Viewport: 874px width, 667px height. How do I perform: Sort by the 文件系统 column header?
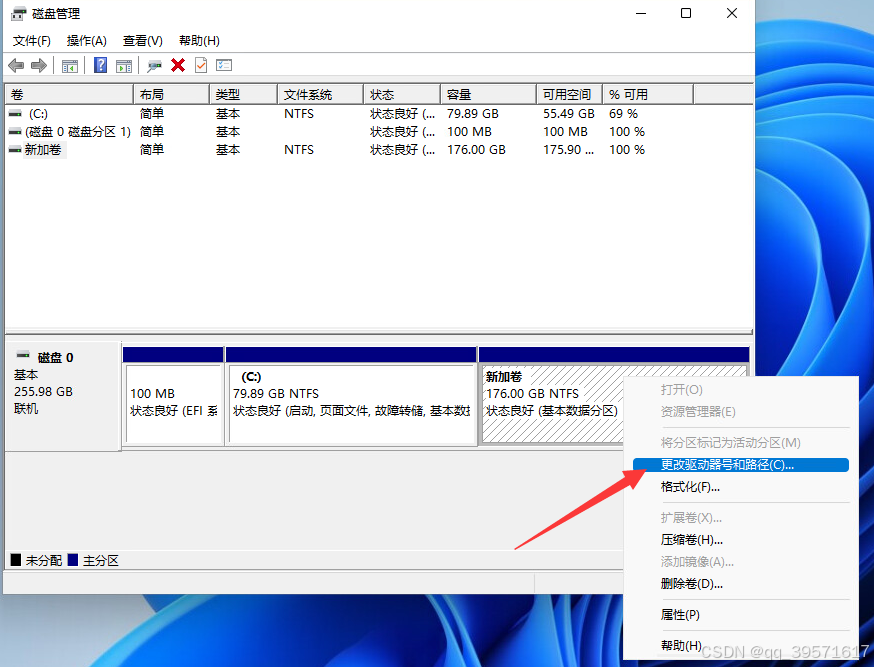(x=321, y=95)
